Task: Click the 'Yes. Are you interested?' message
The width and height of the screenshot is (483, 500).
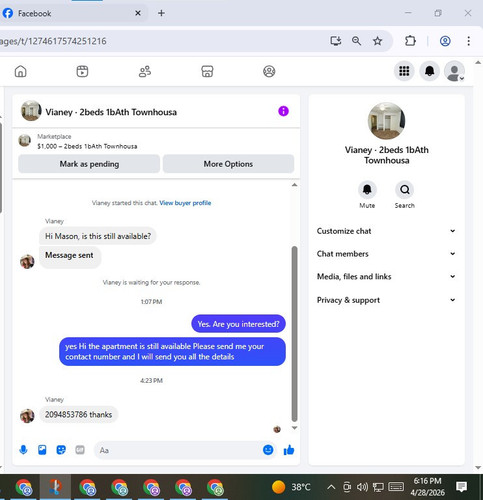Action: click(x=238, y=324)
